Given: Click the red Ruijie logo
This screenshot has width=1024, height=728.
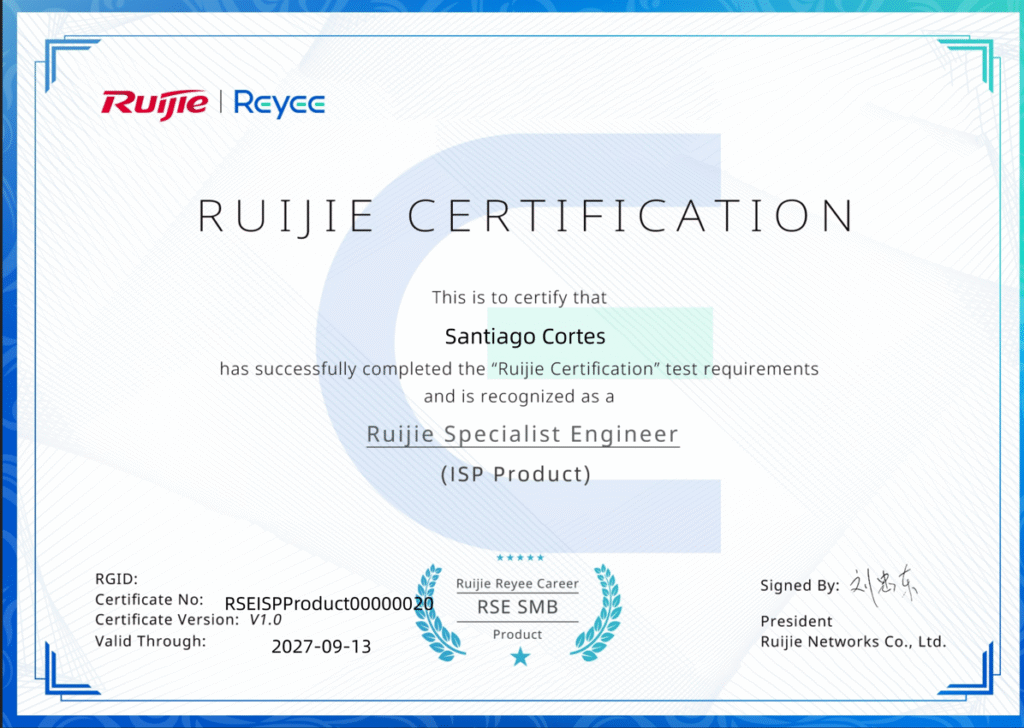Looking at the screenshot, I should 154,103.
